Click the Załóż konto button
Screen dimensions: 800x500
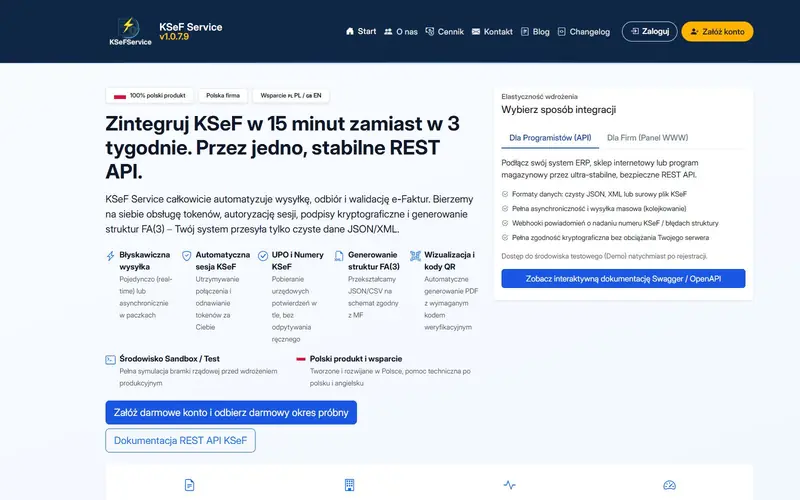point(717,32)
